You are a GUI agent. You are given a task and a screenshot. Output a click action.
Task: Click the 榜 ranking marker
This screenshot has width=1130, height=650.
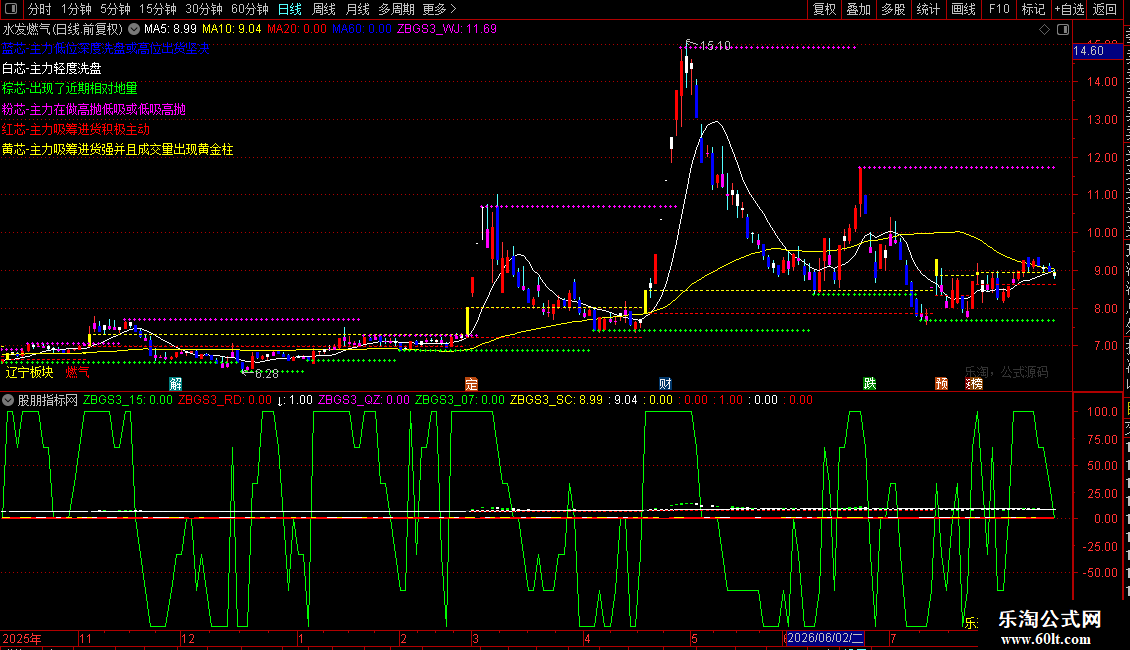pyautogui.click(x=974, y=383)
